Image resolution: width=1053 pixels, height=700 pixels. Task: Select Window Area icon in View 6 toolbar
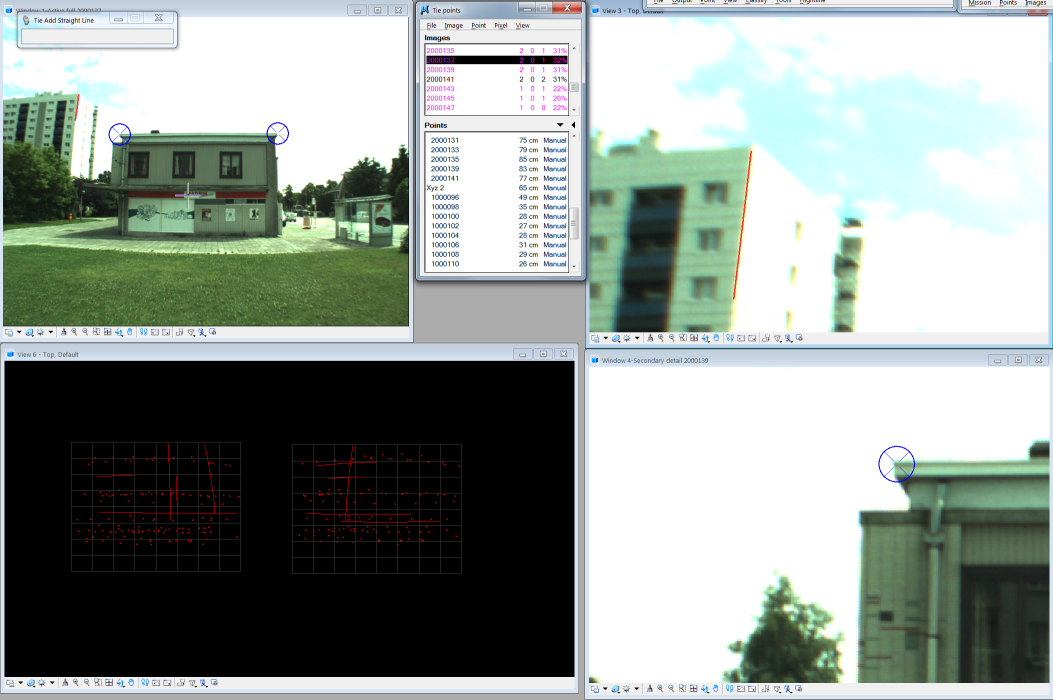click(x=96, y=683)
